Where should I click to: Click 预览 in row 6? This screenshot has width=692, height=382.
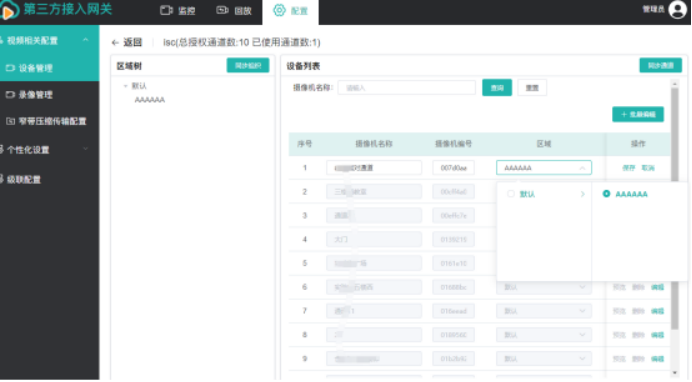[x=619, y=287]
